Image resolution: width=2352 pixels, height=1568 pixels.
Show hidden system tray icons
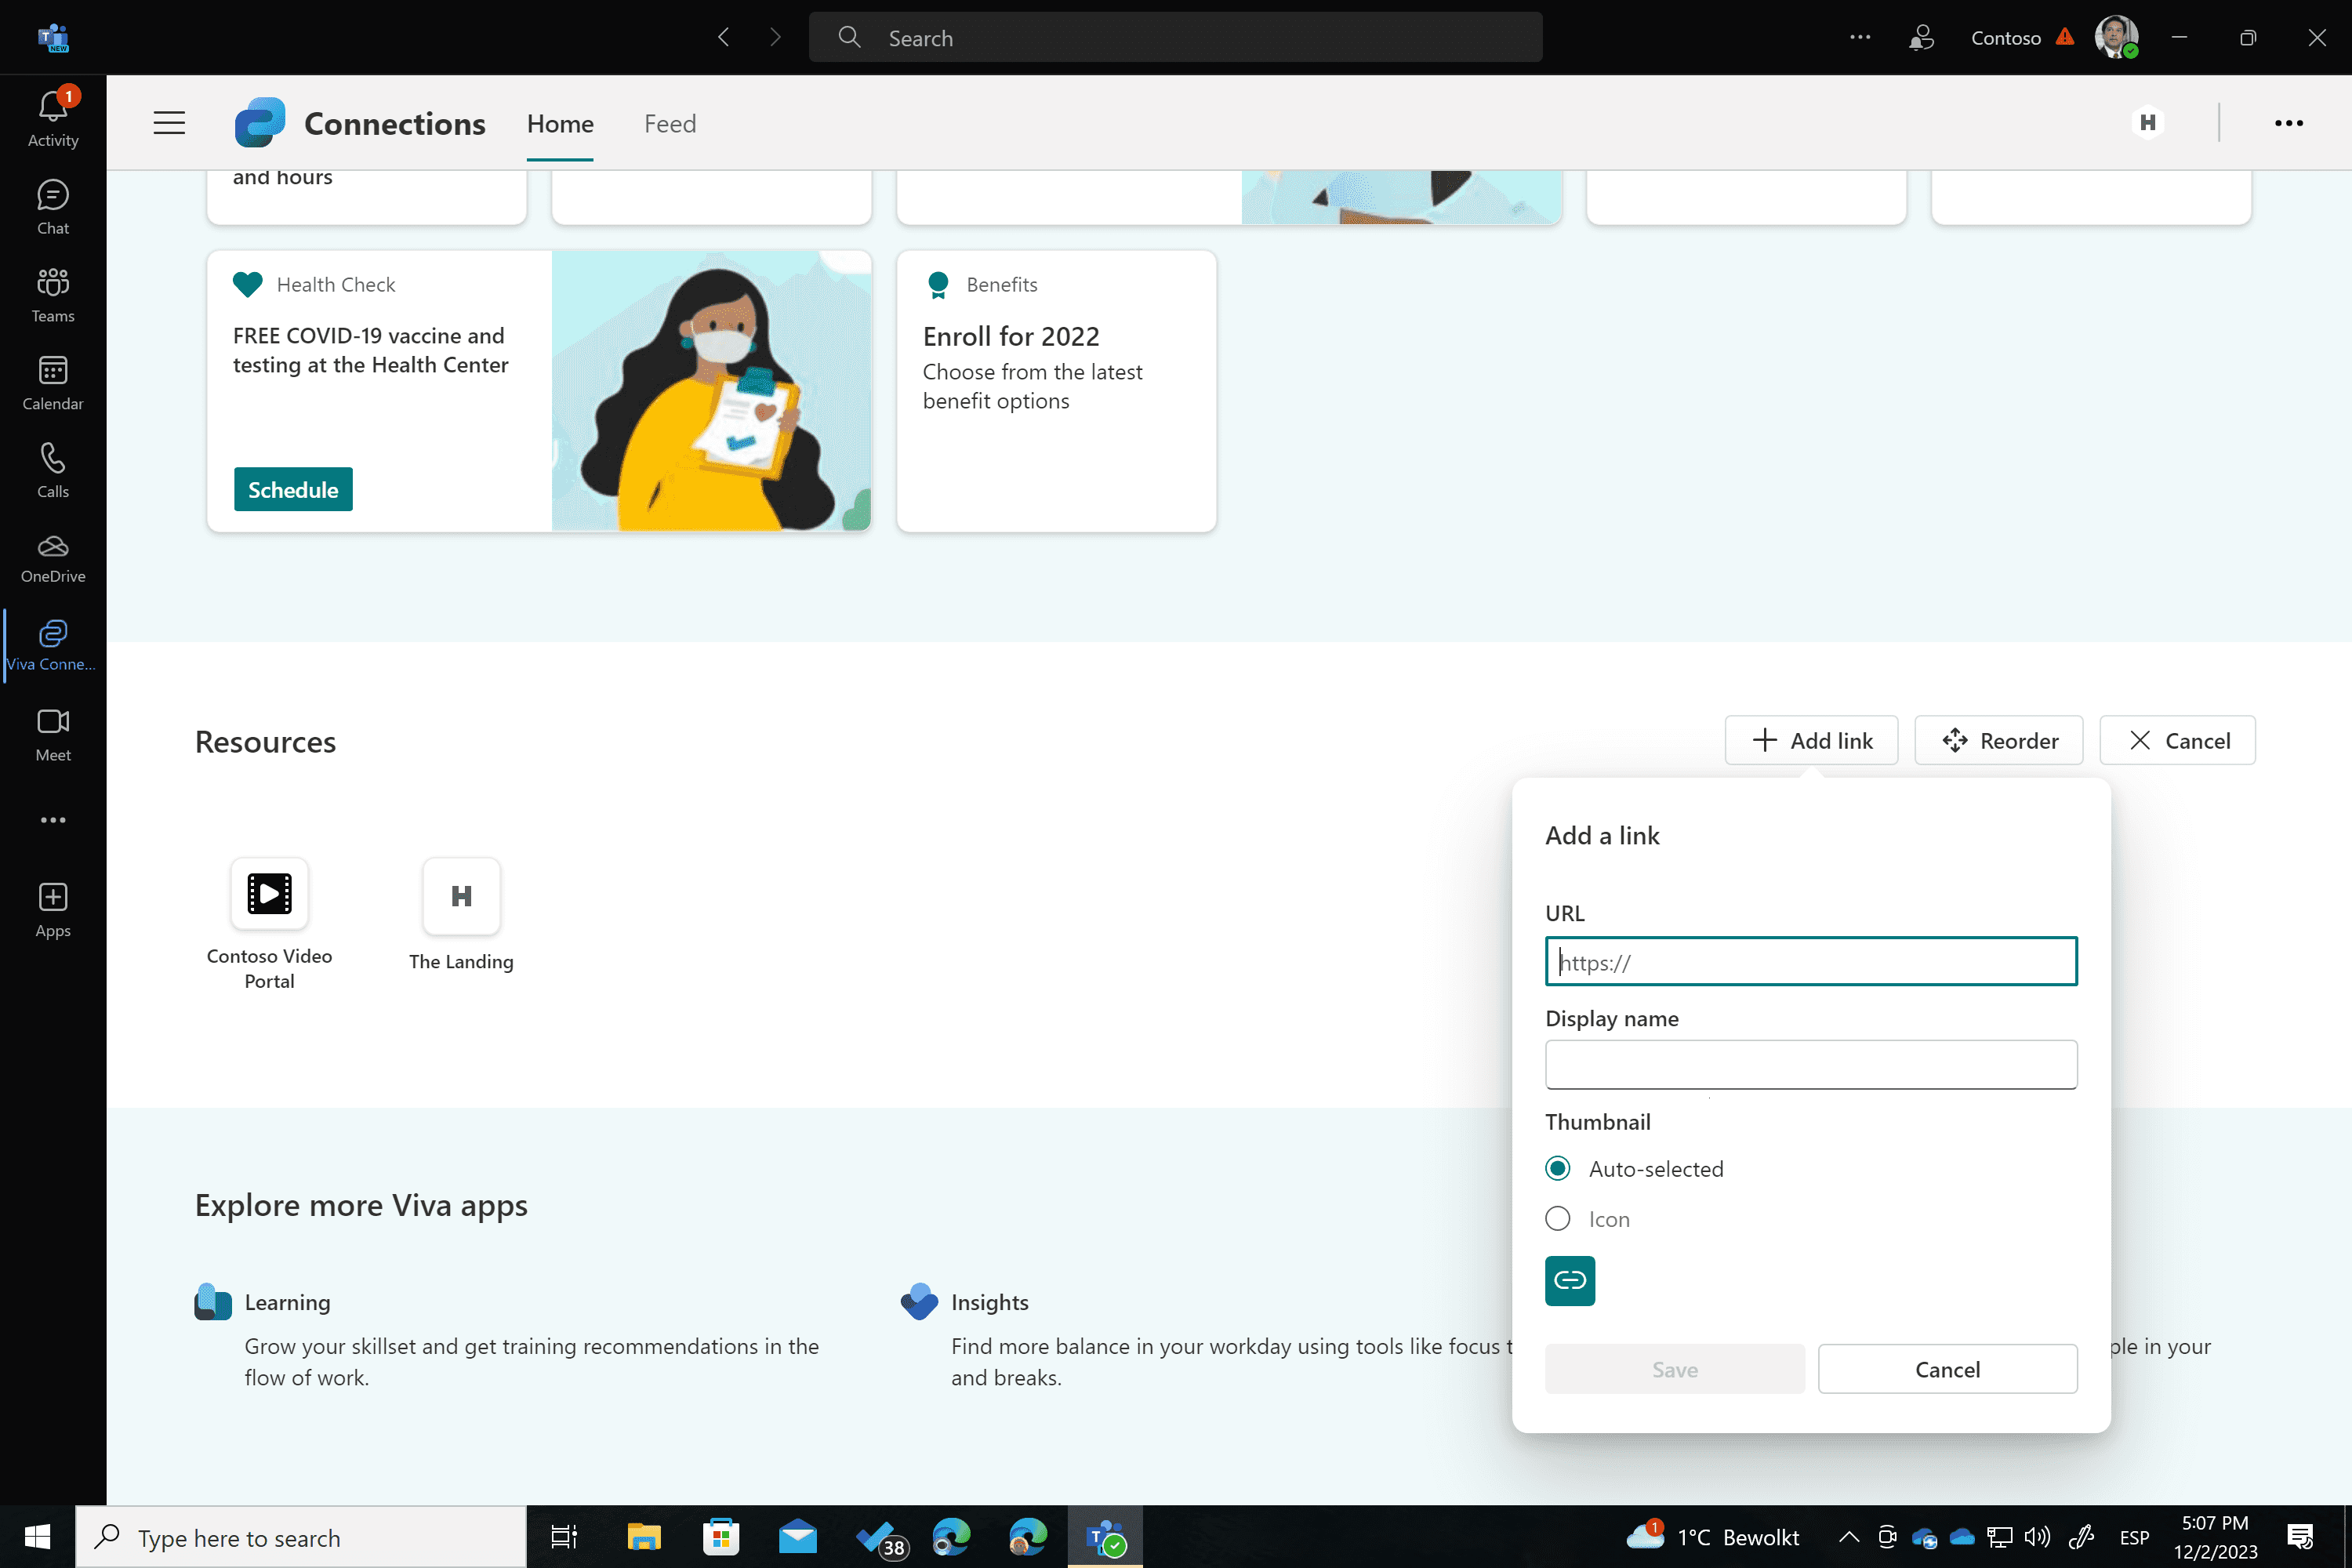[x=1848, y=1537]
